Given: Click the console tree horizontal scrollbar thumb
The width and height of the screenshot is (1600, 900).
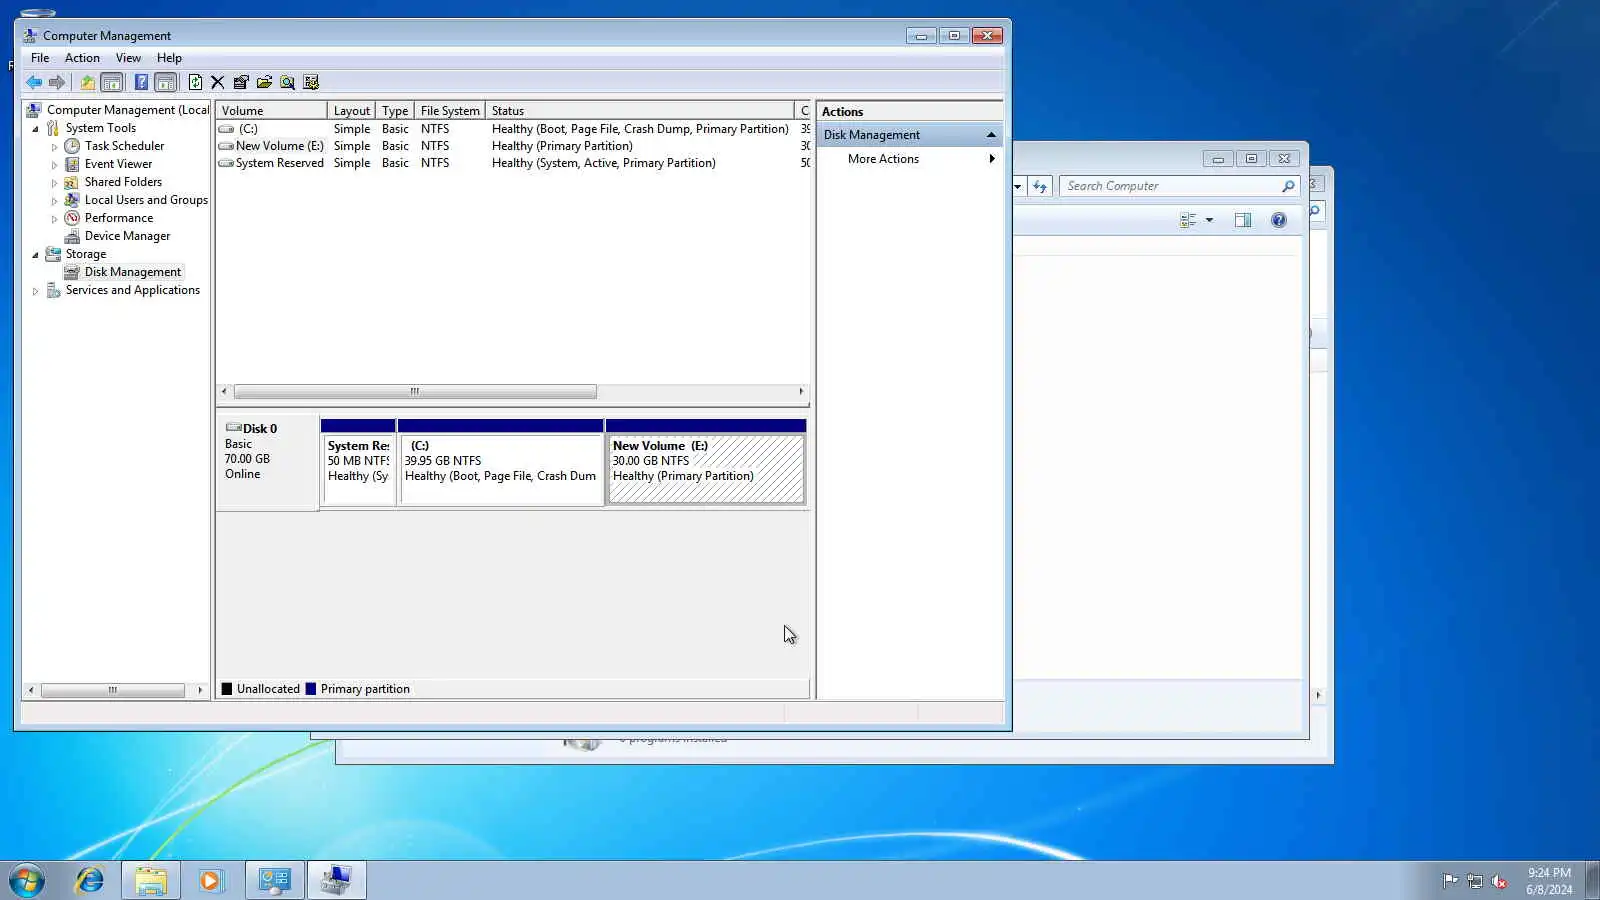Looking at the screenshot, I should (113, 690).
